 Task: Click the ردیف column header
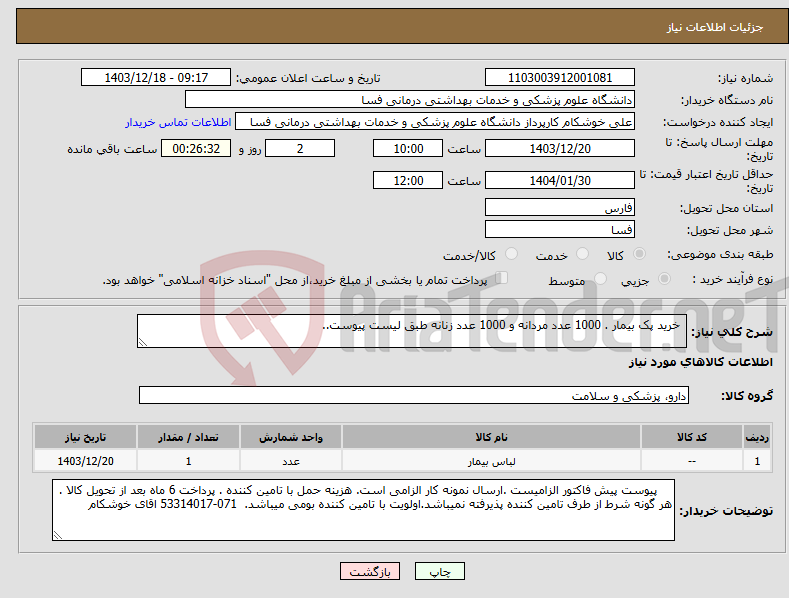click(x=757, y=437)
